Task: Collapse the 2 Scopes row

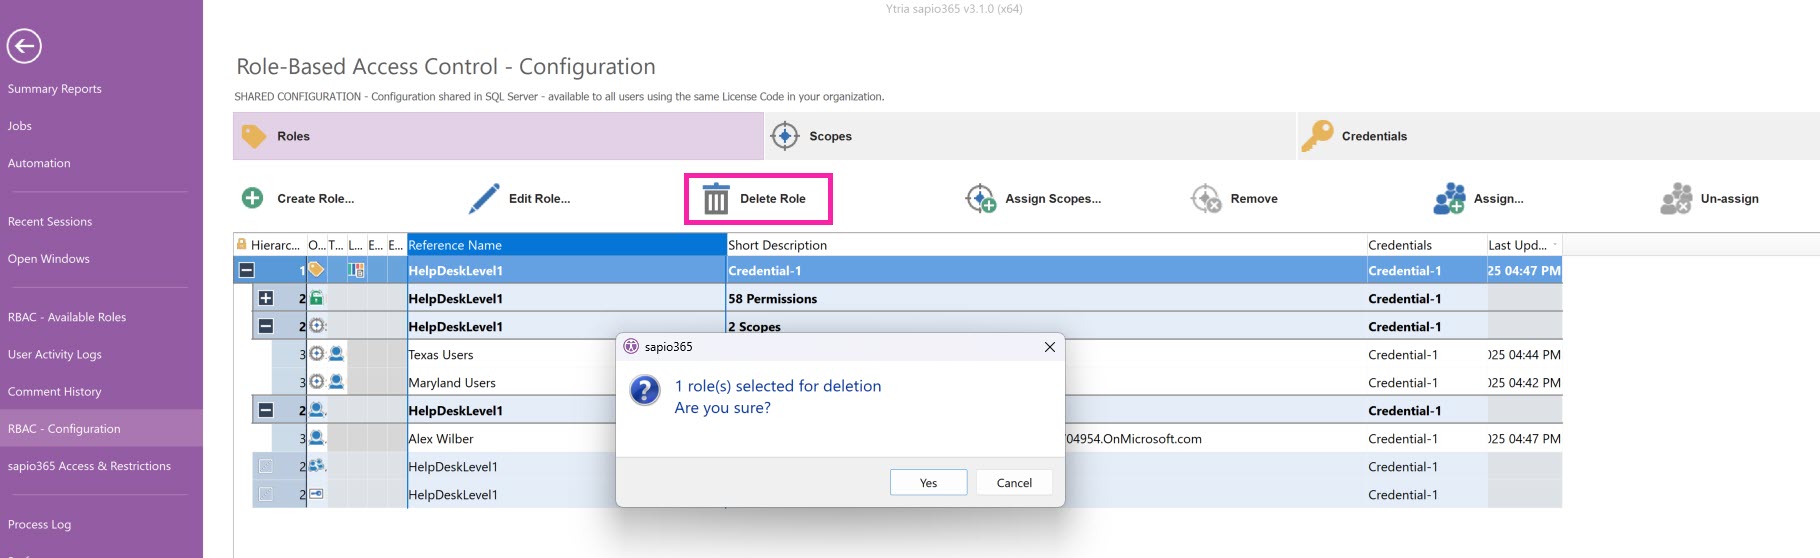Action: [x=265, y=326]
